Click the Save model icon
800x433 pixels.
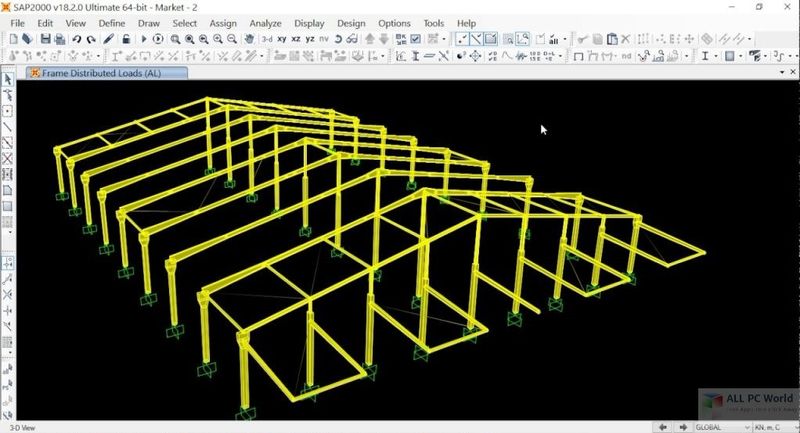point(45,39)
